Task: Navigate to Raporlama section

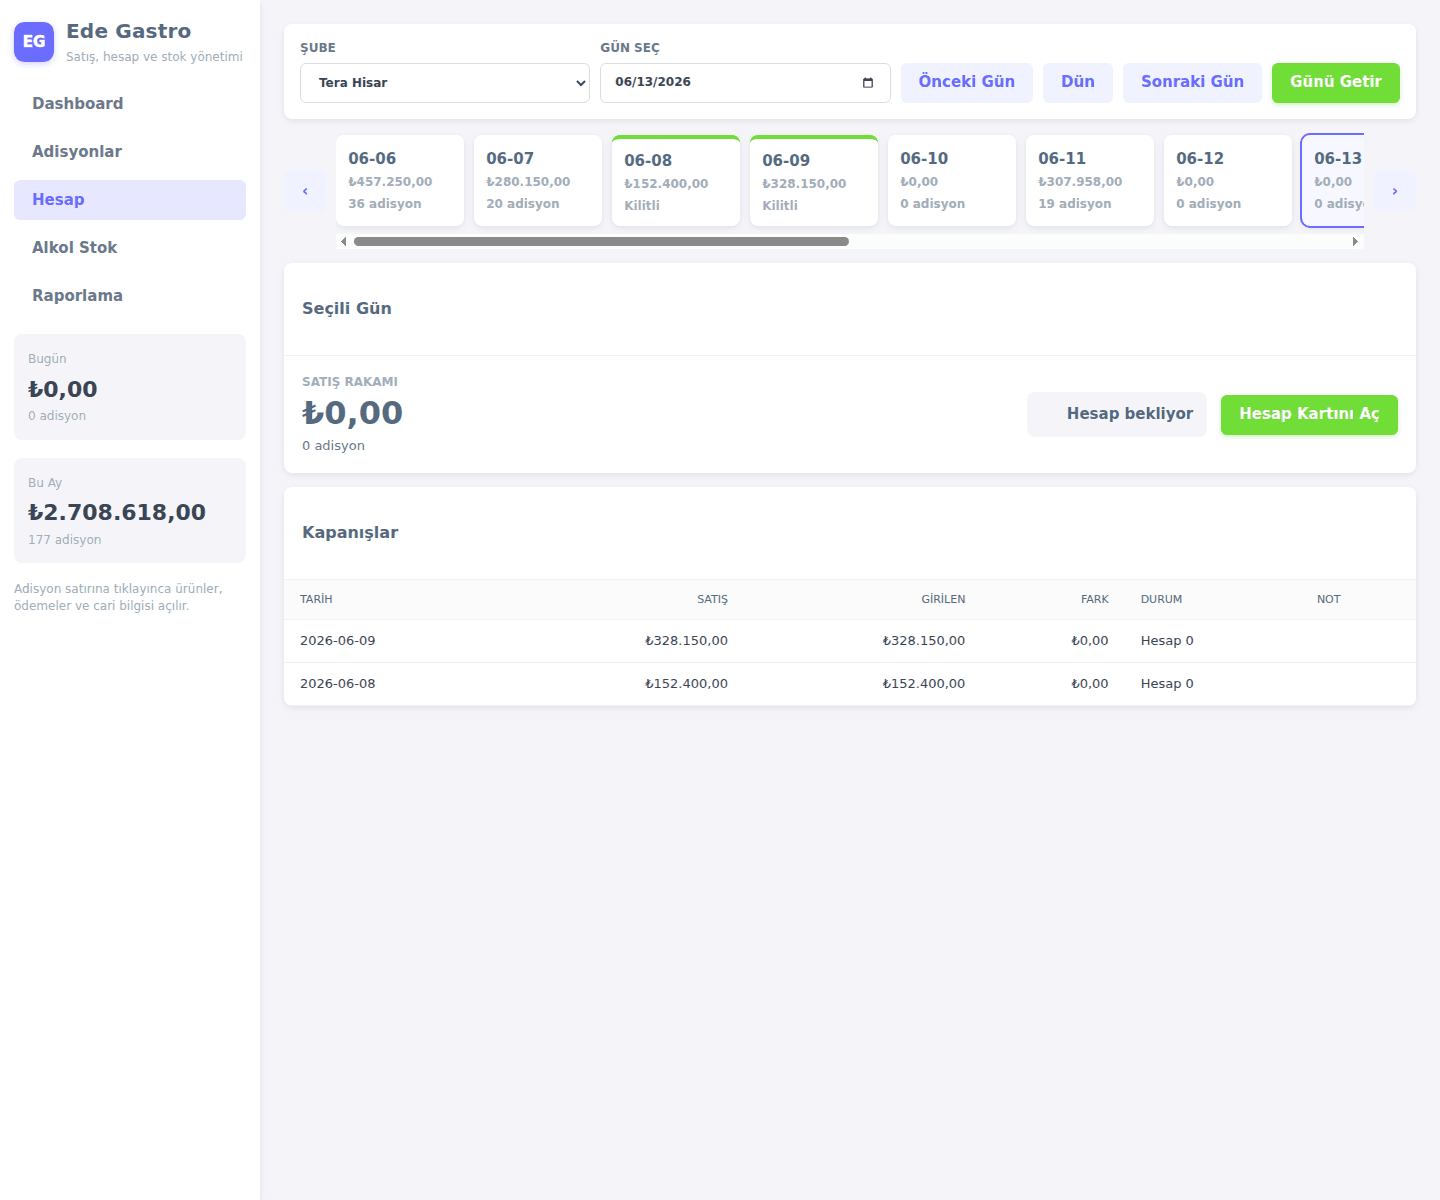Action: click(x=130, y=296)
